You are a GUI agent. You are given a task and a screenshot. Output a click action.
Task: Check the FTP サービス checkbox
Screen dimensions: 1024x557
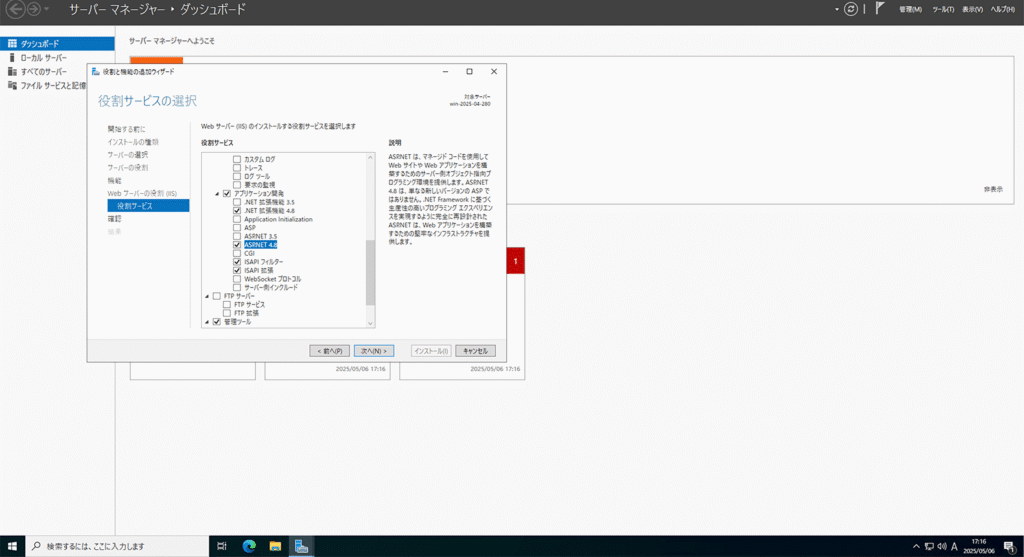coord(227,305)
